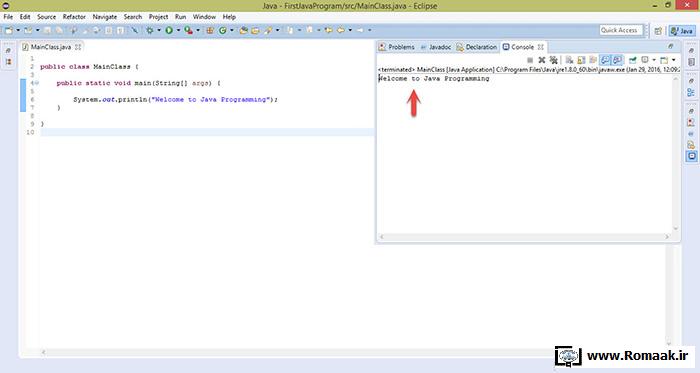Click the Problems icon in right trim stack
Viewport: 700px width, 373px height.
click(691, 122)
